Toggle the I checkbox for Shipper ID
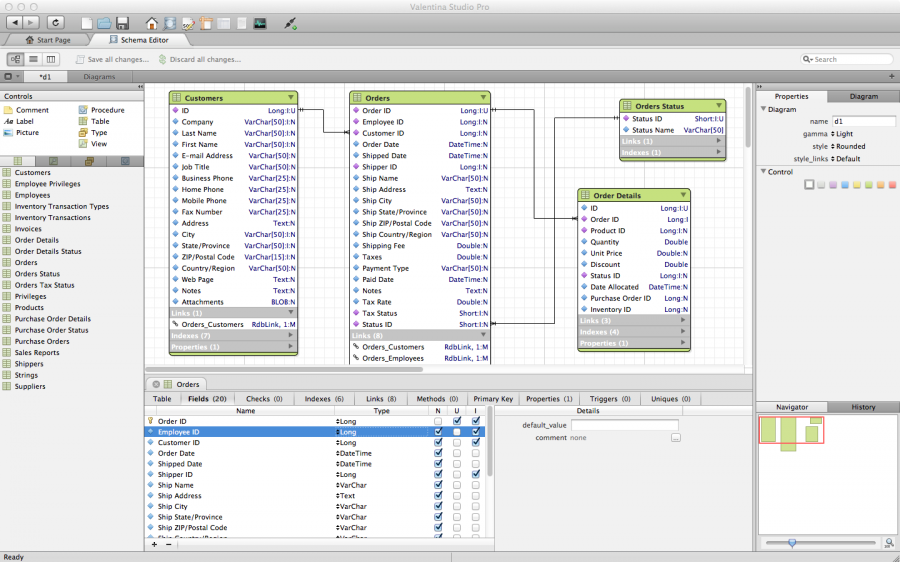 point(476,475)
